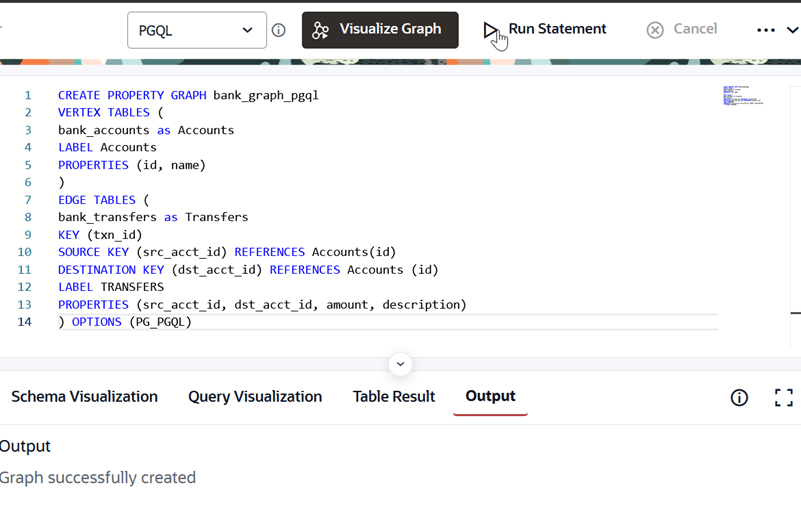Click the Visualize Graph button
The height and width of the screenshot is (514, 801).
380,30
